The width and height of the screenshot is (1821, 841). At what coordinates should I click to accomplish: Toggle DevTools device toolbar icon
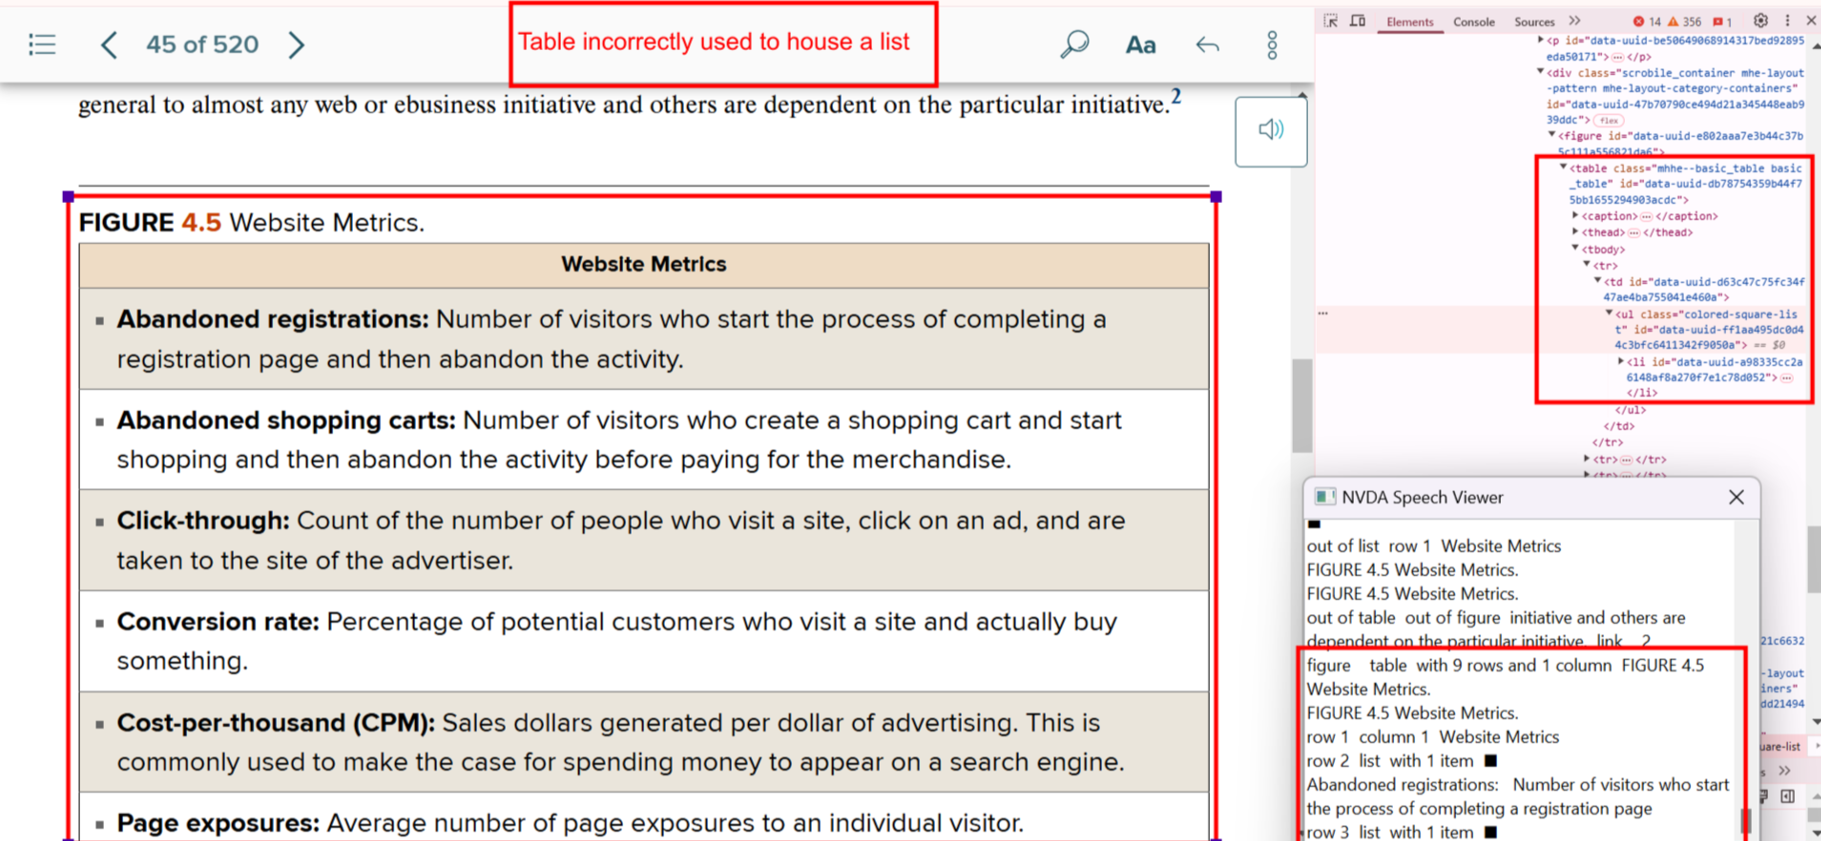click(1357, 21)
